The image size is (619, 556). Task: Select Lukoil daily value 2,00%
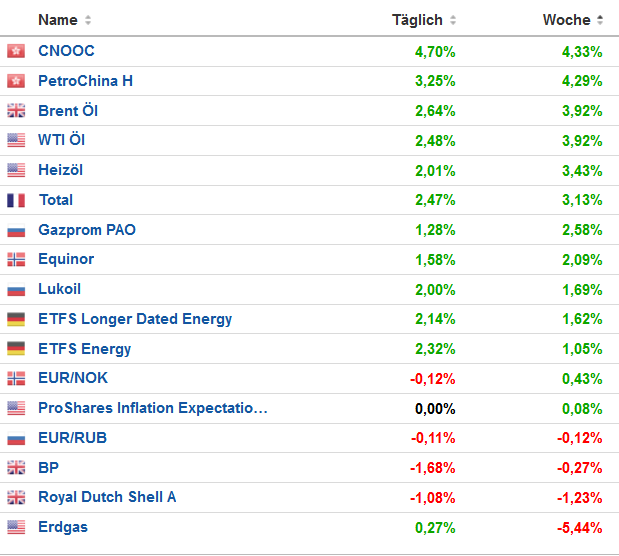coord(435,290)
